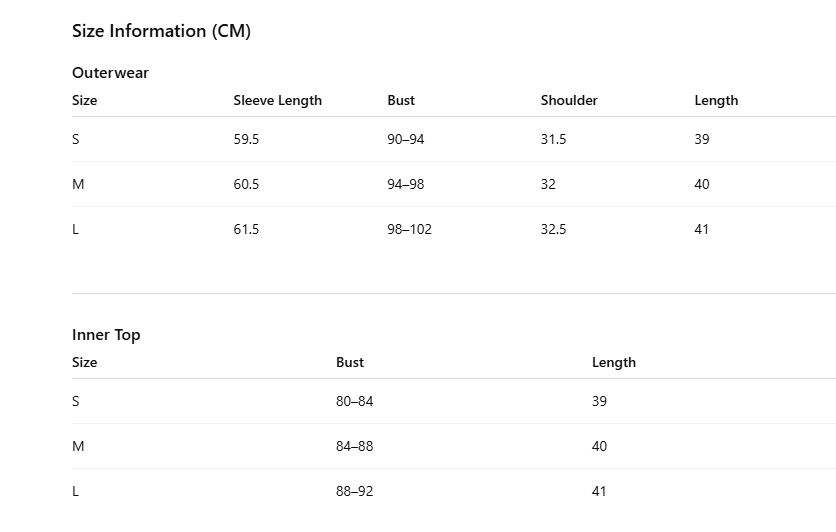This screenshot has width=836, height=532.
Task: Click the Inner Top Bust column header
Action: (350, 362)
